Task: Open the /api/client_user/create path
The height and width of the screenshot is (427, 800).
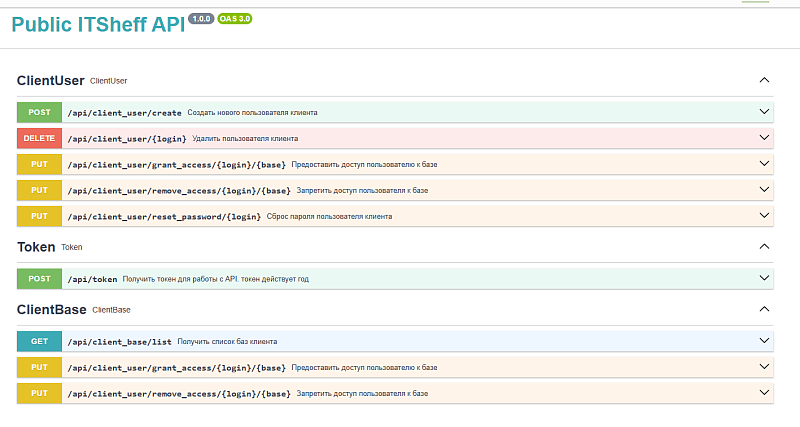Action: click(x=124, y=113)
